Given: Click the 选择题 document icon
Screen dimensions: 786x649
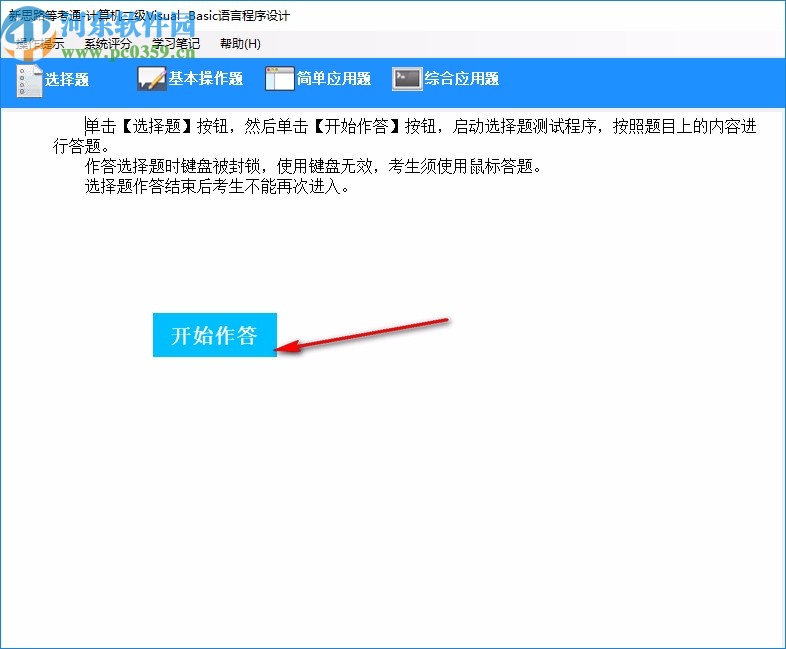Looking at the screenshot, I should [29, 80].
